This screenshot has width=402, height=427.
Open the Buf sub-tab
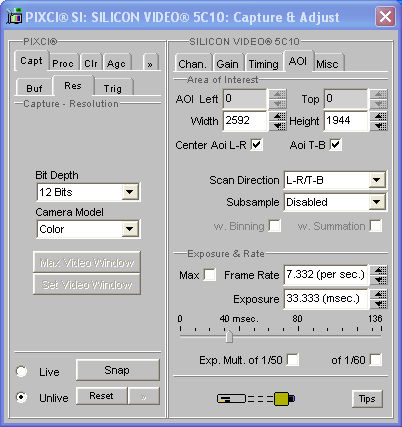tap(34, 88)
